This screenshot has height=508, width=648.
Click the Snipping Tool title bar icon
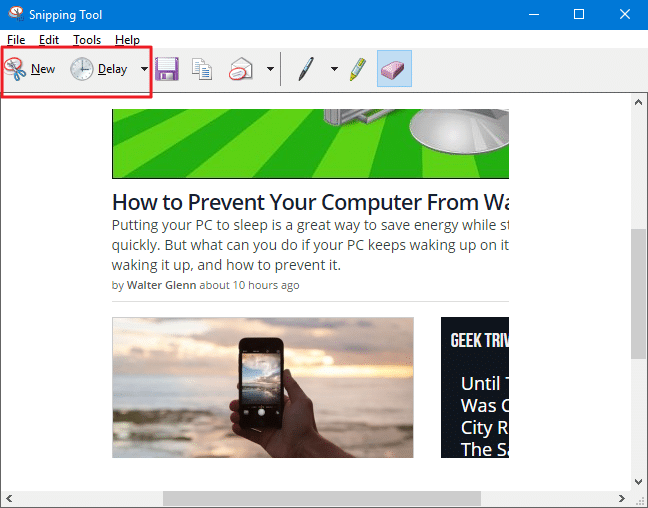[15, 15]
